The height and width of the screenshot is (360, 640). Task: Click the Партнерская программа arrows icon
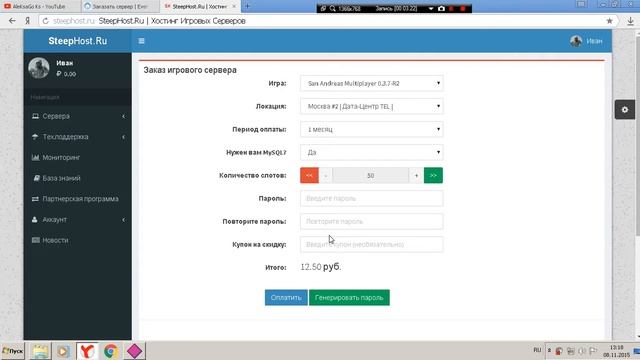click(36, 199)
